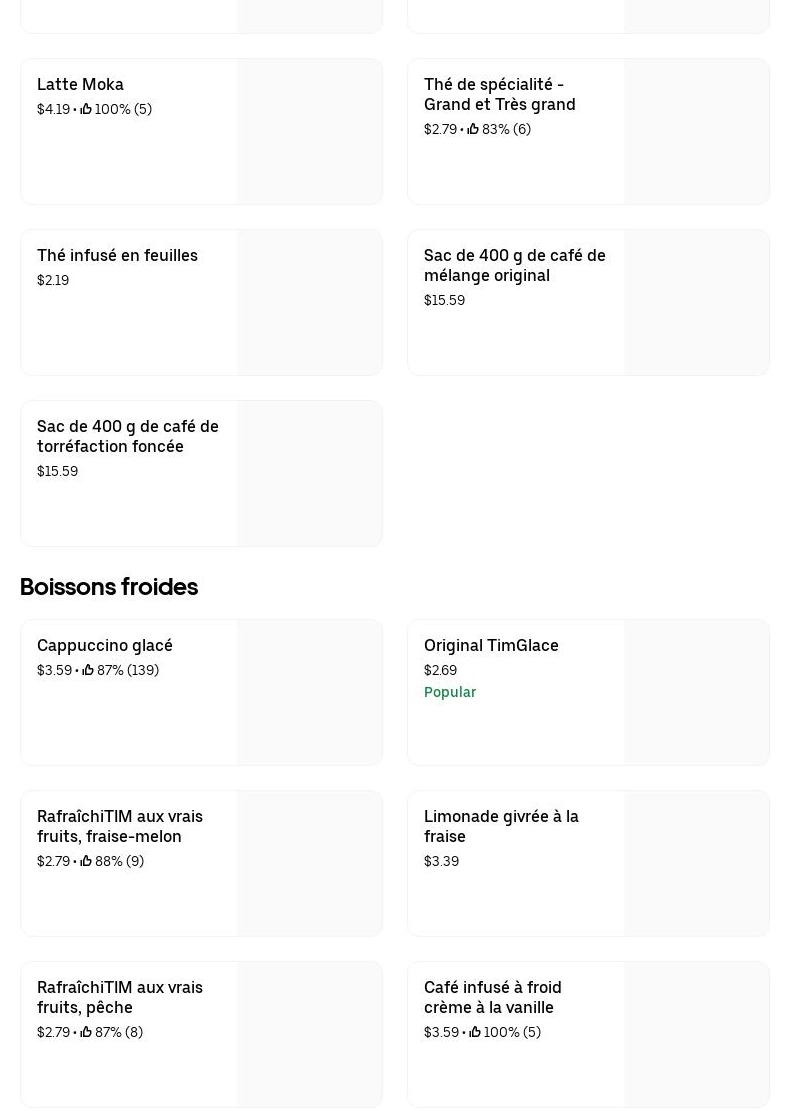Click thumbs-up icon on Cappuccino glacé
Viewport: 804px width, 1111px height.
88,670
